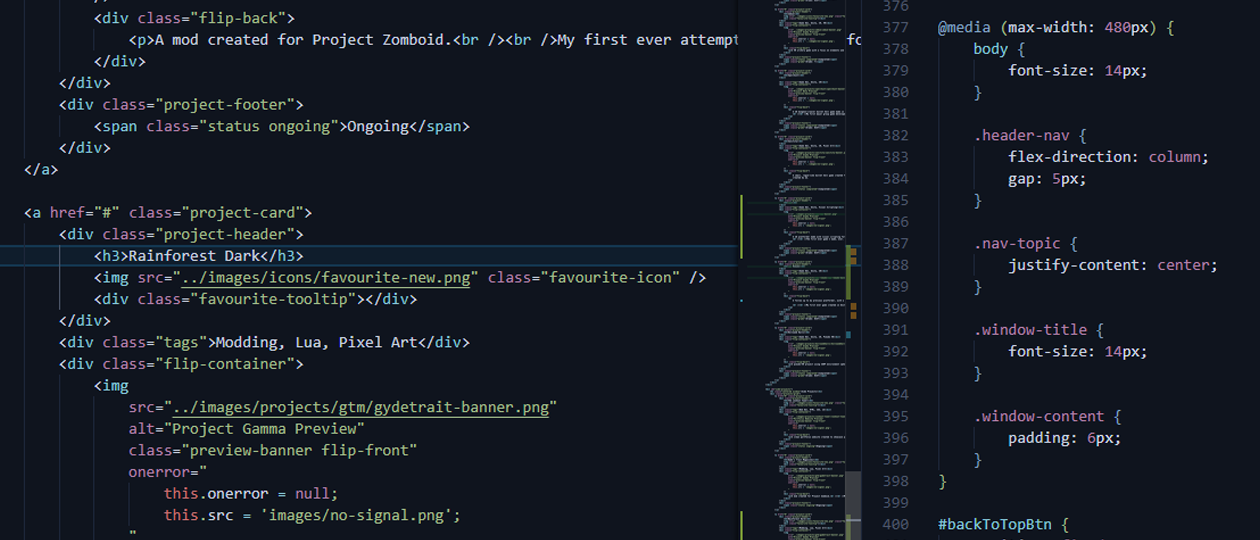Click line number 395 in the gutter
1260x540 pixels.
point(896,416)
